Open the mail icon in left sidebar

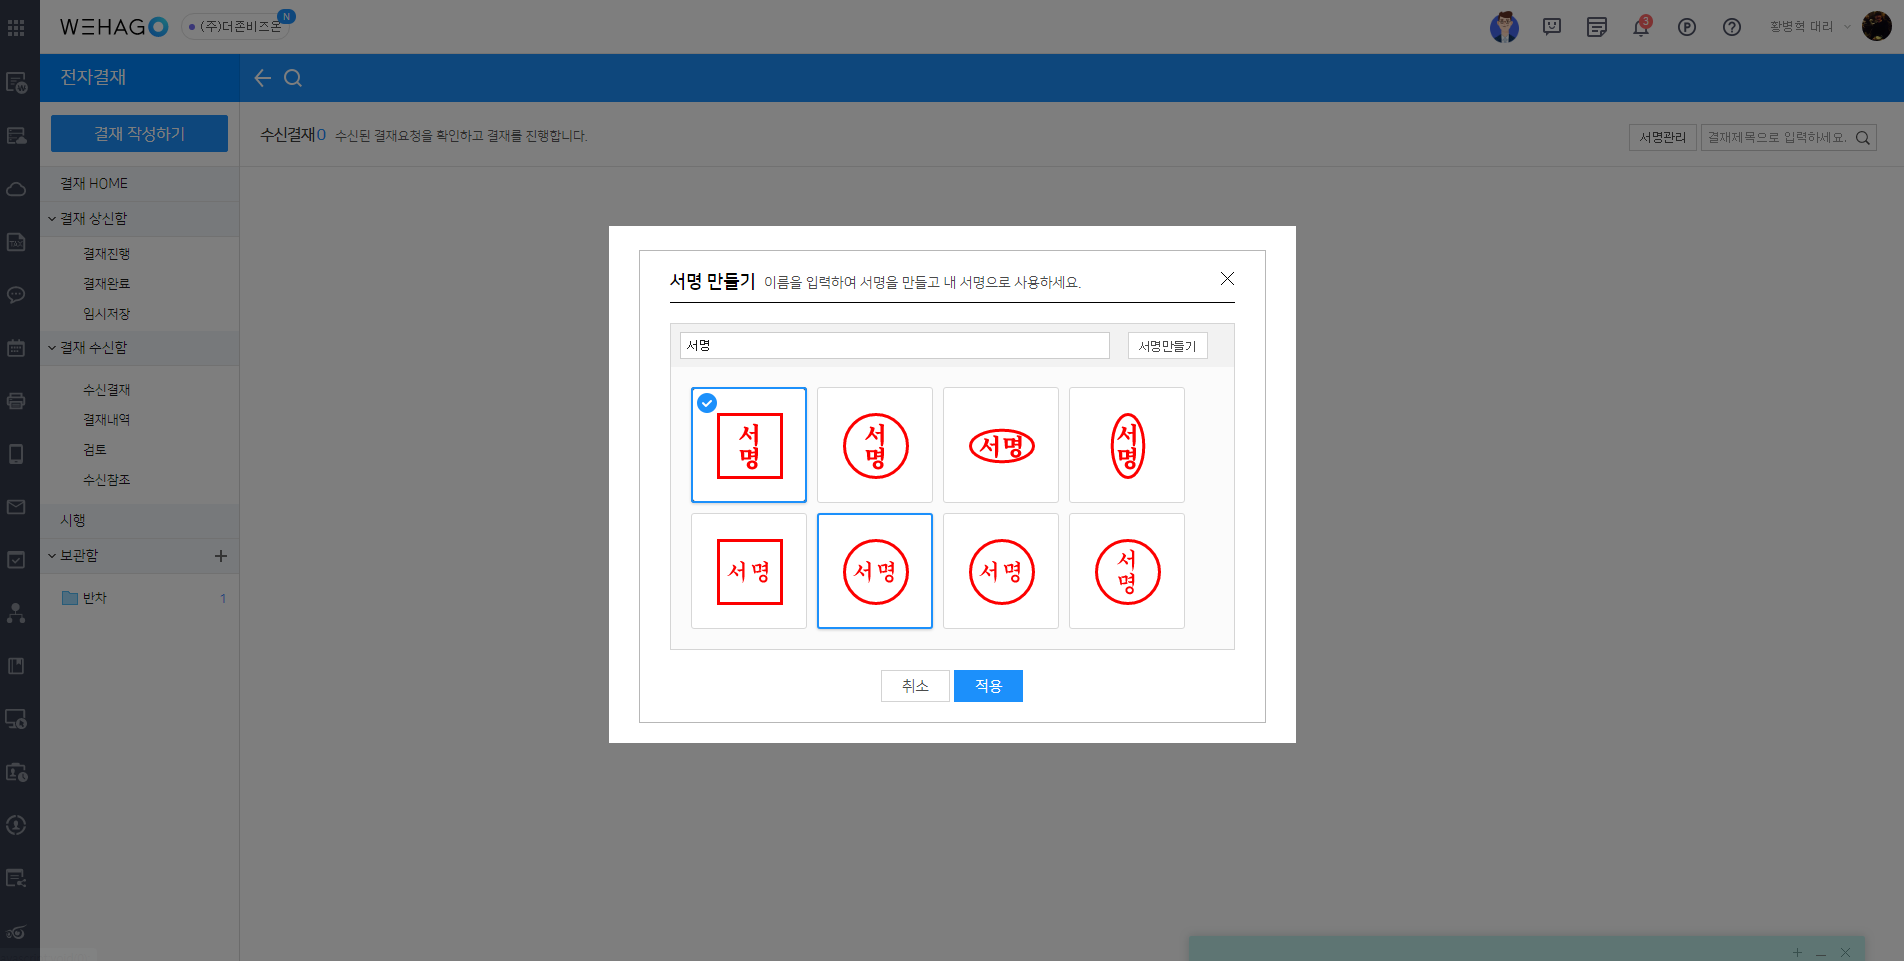[x=16, y=507]
